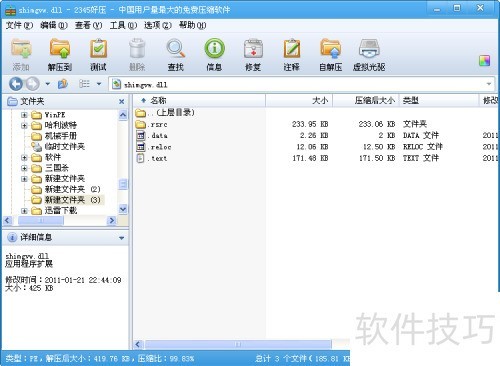
Task: Select the .reloc file icon
Action: [x=141, y=147]
